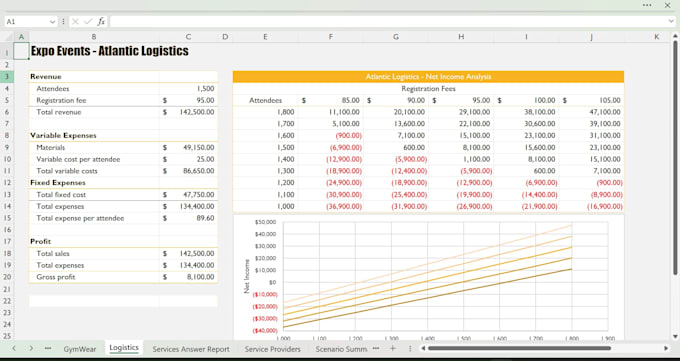
Task: Select the Attendees value 1,500
Action: pyautogui.click(x=188, y=89)
